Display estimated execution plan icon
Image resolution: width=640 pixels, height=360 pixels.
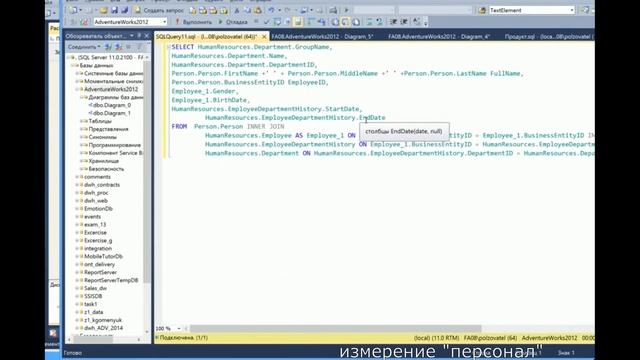(277, 22)
